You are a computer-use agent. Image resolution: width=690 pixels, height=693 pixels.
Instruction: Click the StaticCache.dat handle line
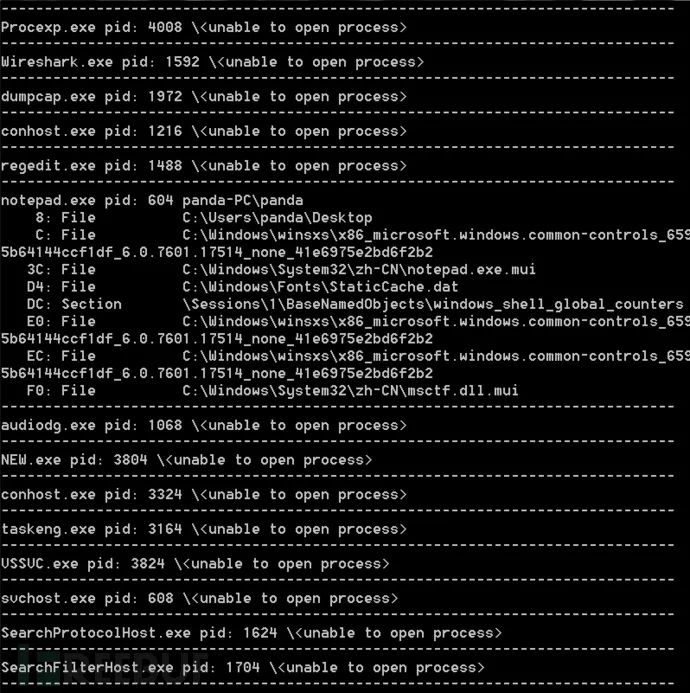click(x=242, y=287)
